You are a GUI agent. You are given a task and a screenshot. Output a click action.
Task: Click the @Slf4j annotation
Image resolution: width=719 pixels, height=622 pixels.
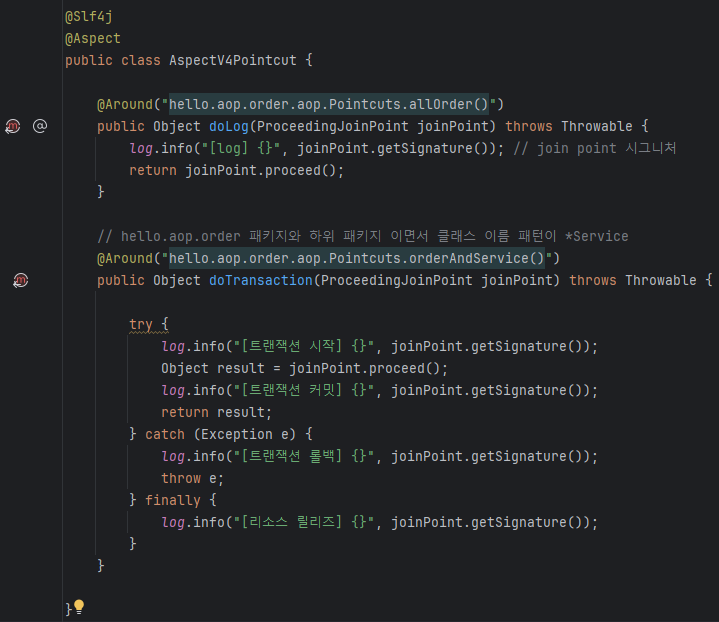(x=88, y=17)
